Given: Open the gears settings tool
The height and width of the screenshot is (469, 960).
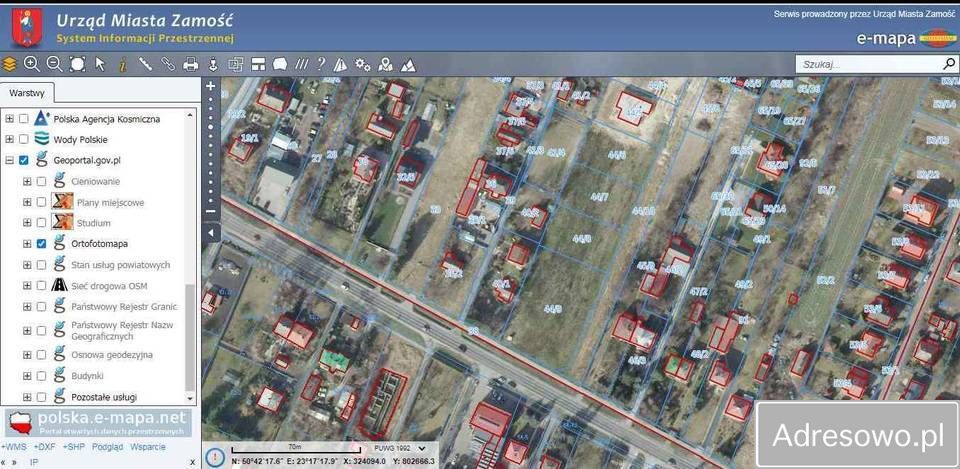Looking at the screenshot, I should tap(362, 64).
